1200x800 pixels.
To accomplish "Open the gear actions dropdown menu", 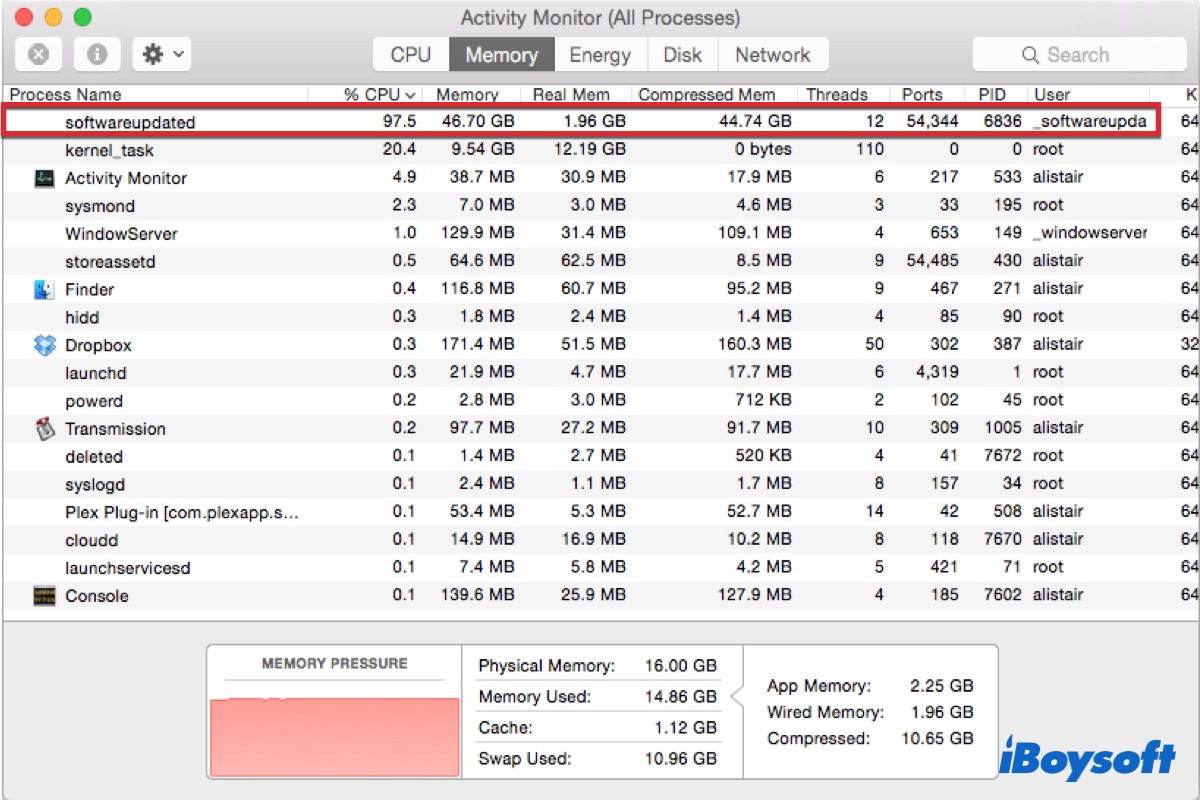I will pos(161,55).
